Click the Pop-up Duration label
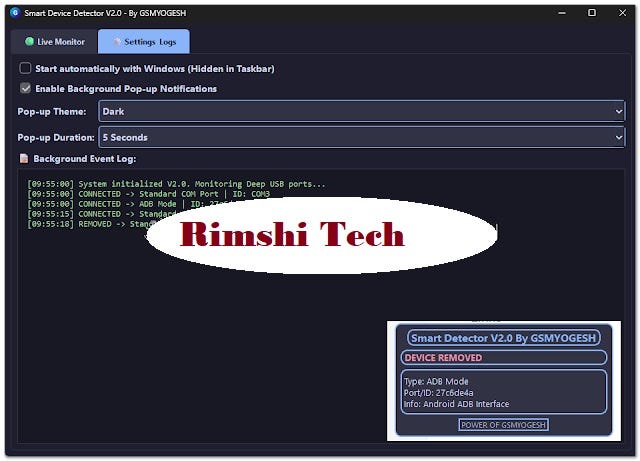 (56, 138)
